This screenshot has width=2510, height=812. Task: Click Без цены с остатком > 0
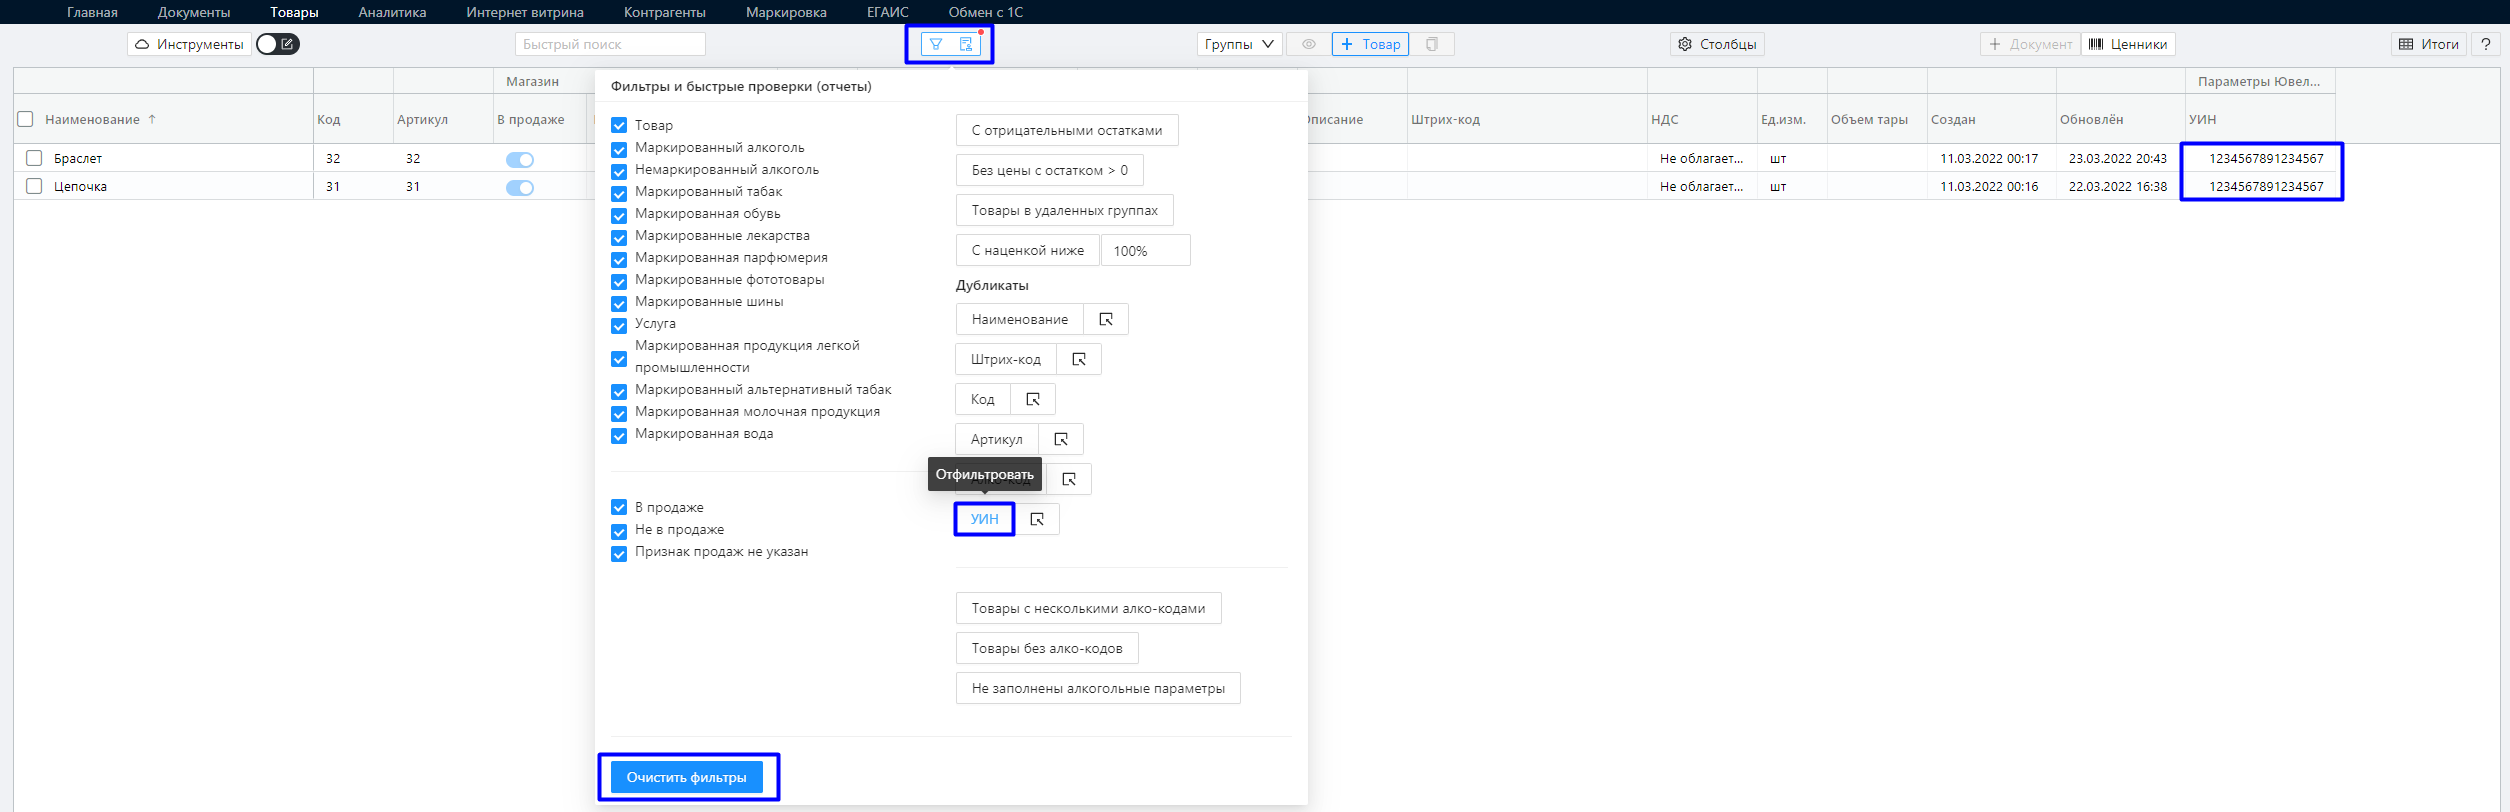[1050, 170]
